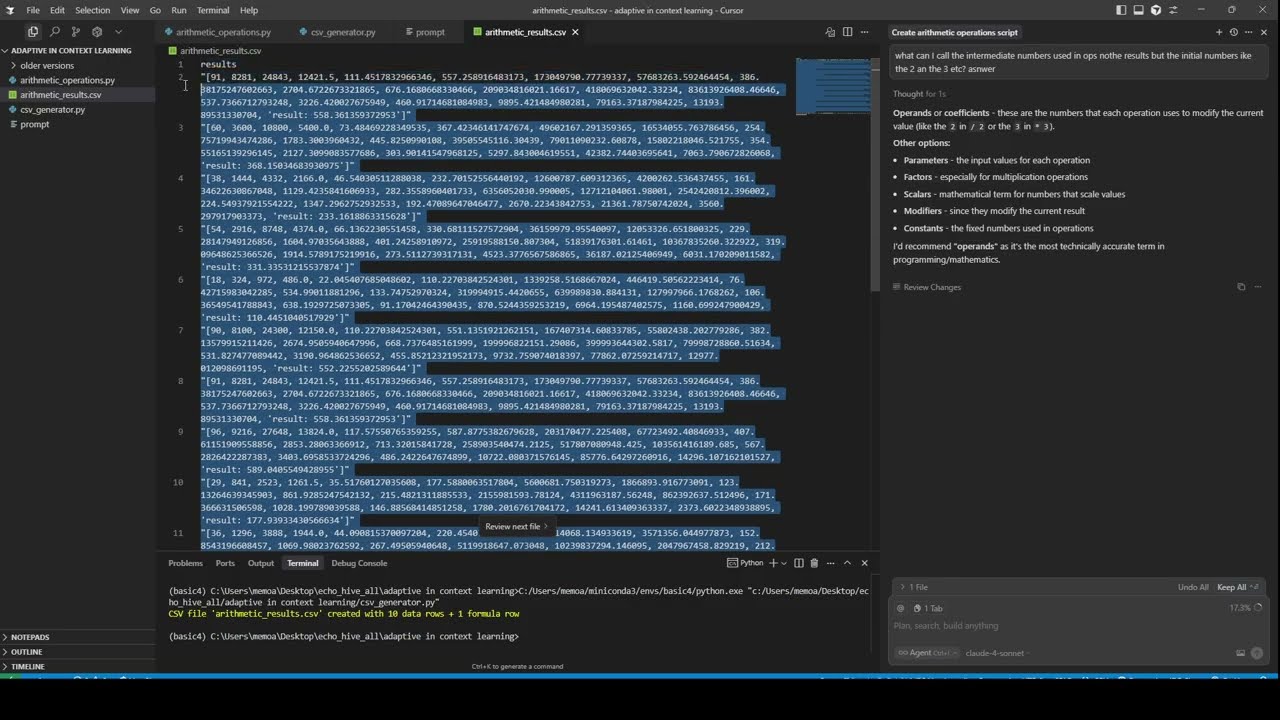Open chat panel more options
1280x720 pixels.
tap(1249, 32)
